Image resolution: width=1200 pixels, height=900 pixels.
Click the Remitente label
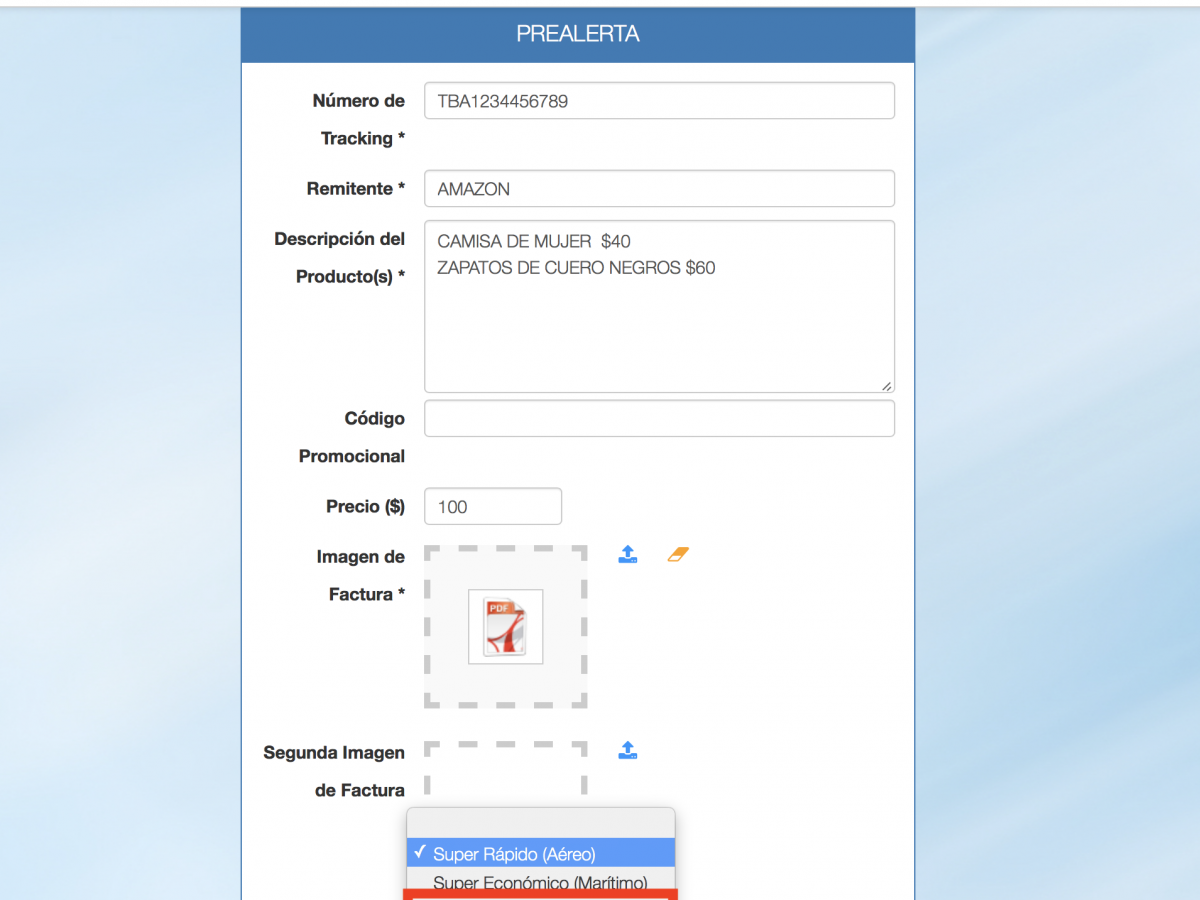pos(355,189)
